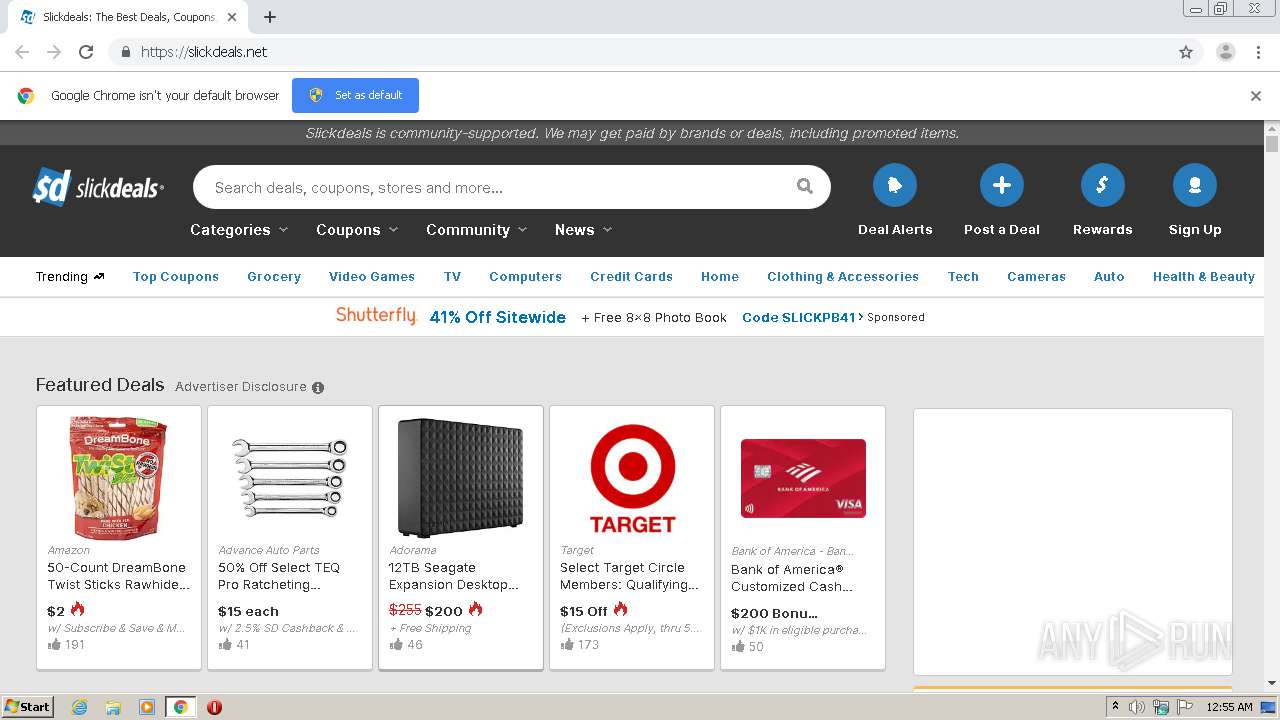This screenshot has width=1280, height=720.
Task: Click thumbs-up on TEQ ratcheting deal
Action: (x=225, y=645)
